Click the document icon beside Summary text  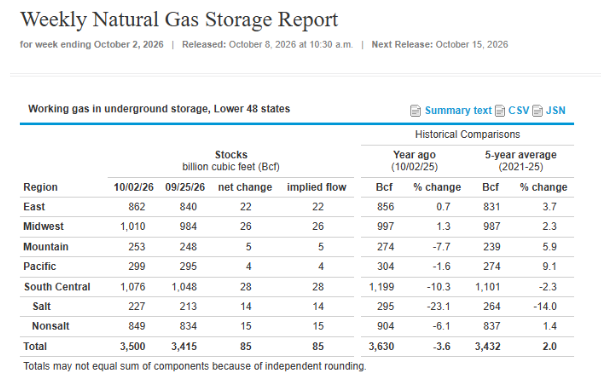[415, 111]
